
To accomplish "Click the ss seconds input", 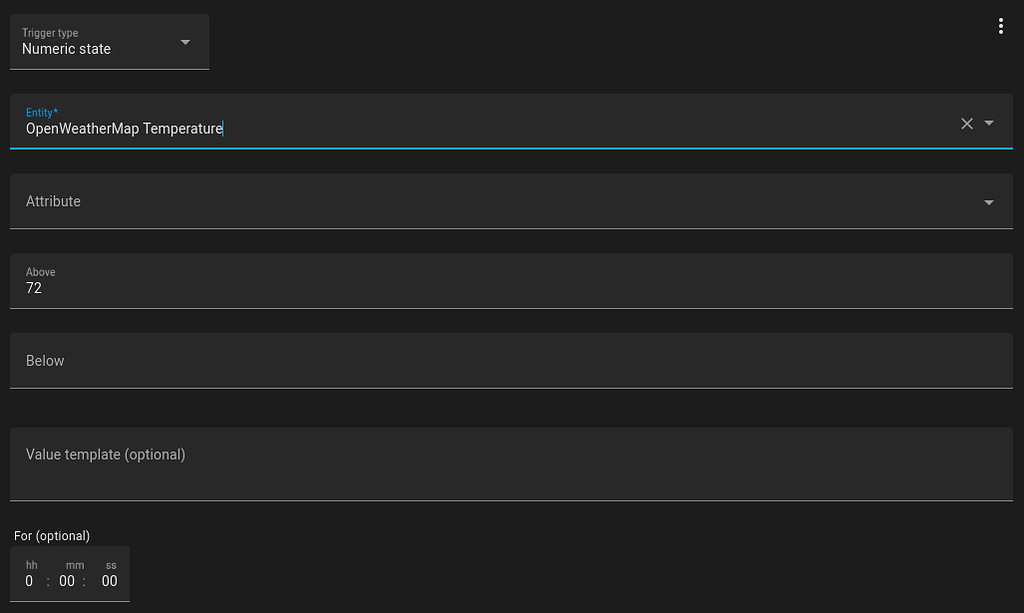I will 109,580.
